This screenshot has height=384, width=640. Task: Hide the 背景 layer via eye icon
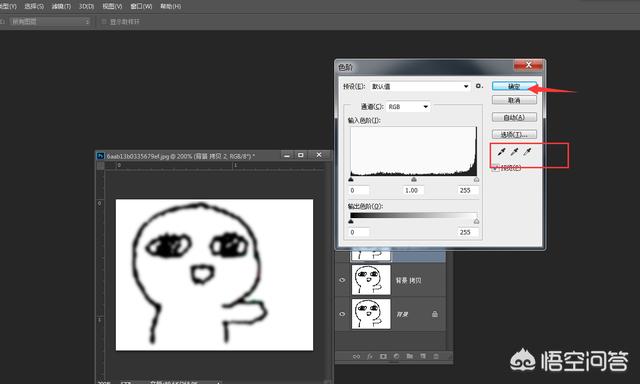(342, 314)
